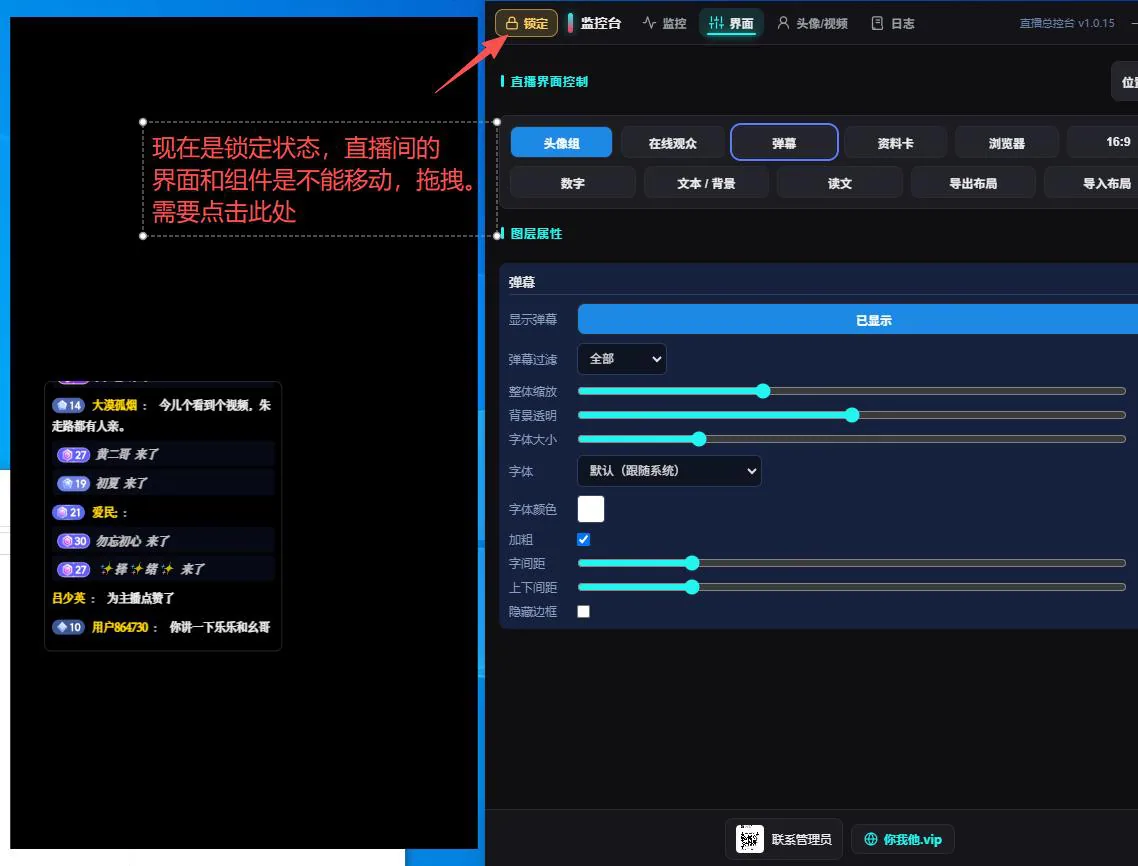The width and height of the screenshot is (1138, 866).
Task: Open the 字体 默认(跟随系统) dropdown
Action: point(669,470)
